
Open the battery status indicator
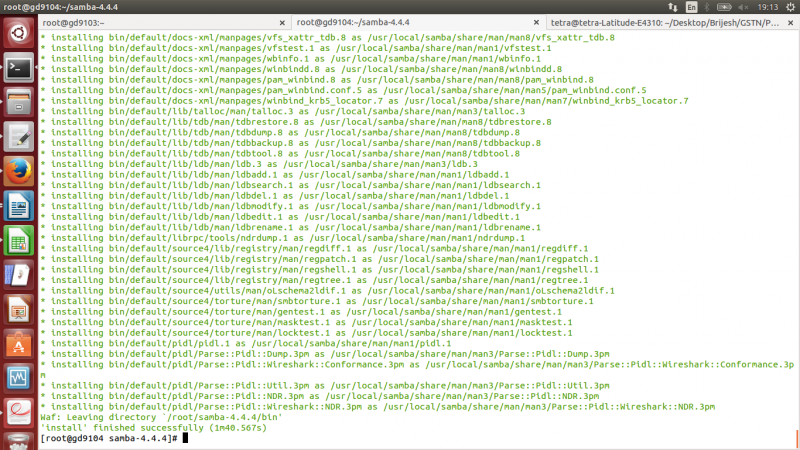pyautogui.click(x=724, y=7)
